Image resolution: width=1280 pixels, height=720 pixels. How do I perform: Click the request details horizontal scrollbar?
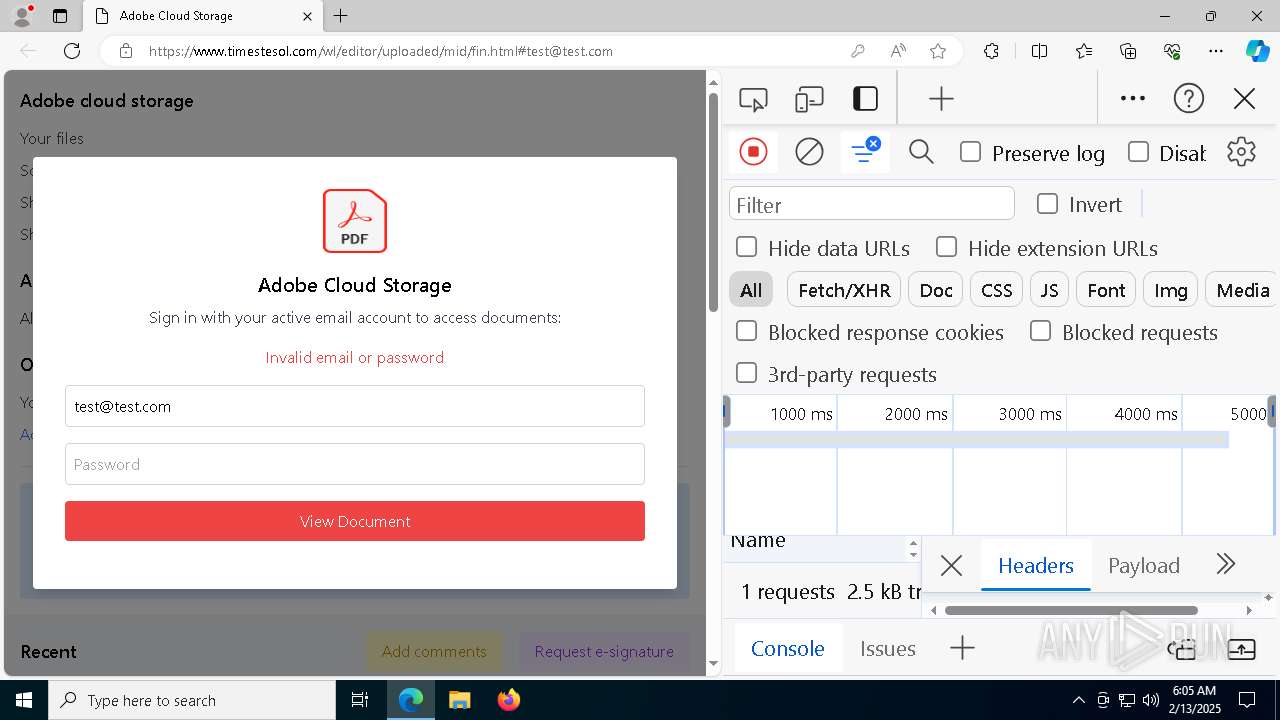point(1071,610)
